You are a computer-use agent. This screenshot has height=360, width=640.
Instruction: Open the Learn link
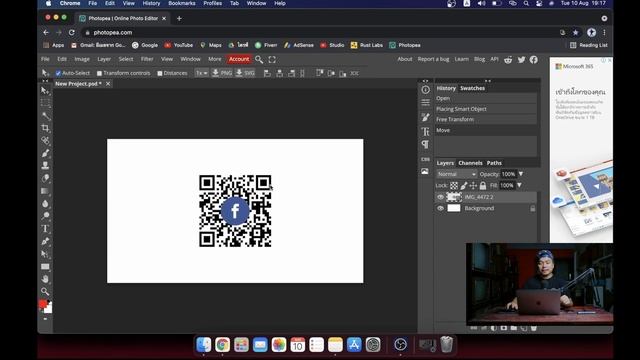click(x=461, y=59)
